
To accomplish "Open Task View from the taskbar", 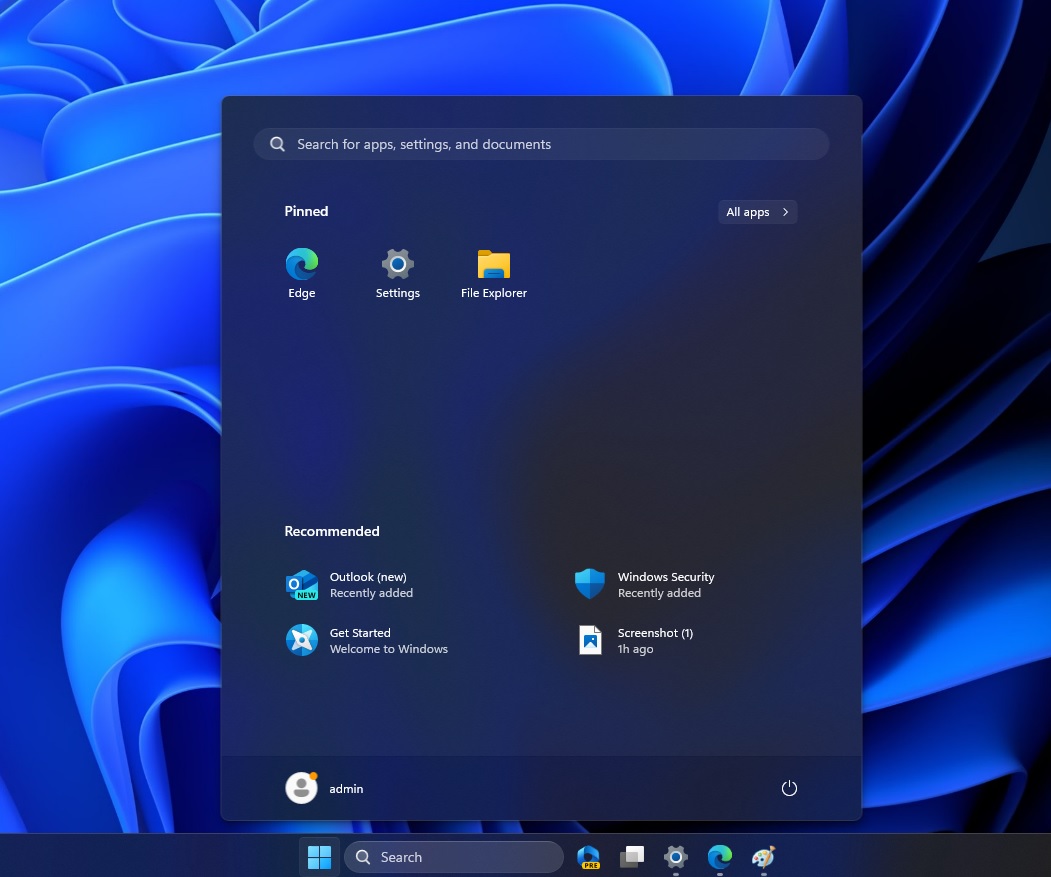I will point(632,857).
